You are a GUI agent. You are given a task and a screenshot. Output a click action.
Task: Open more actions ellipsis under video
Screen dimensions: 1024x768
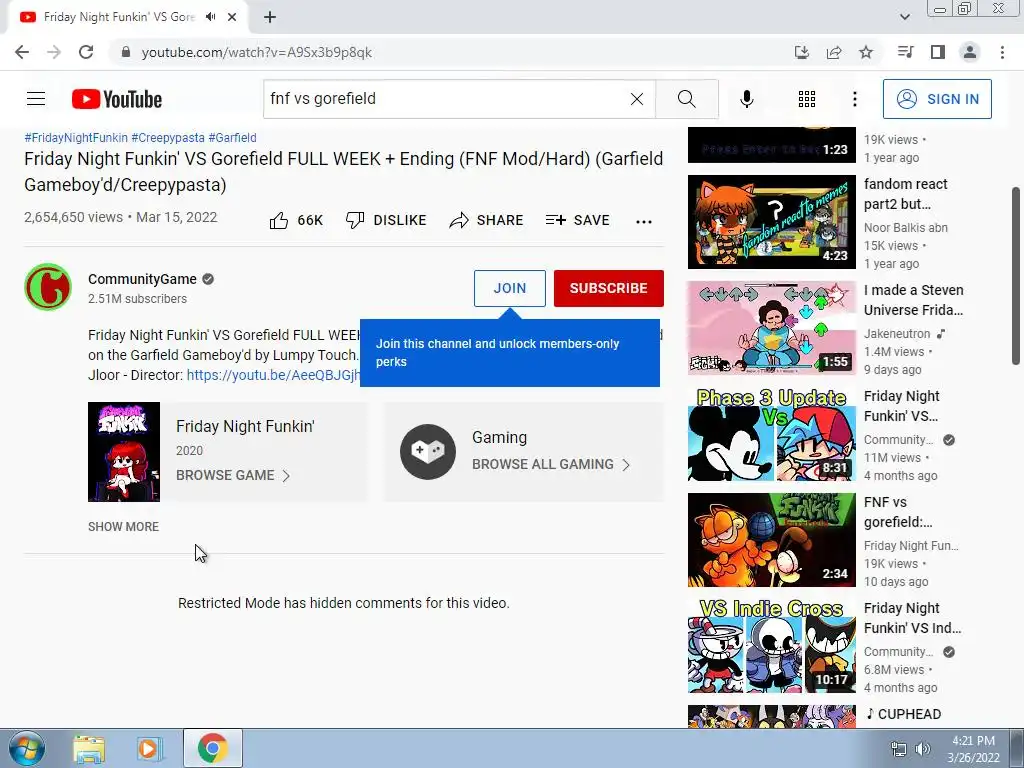click(644, 221)
